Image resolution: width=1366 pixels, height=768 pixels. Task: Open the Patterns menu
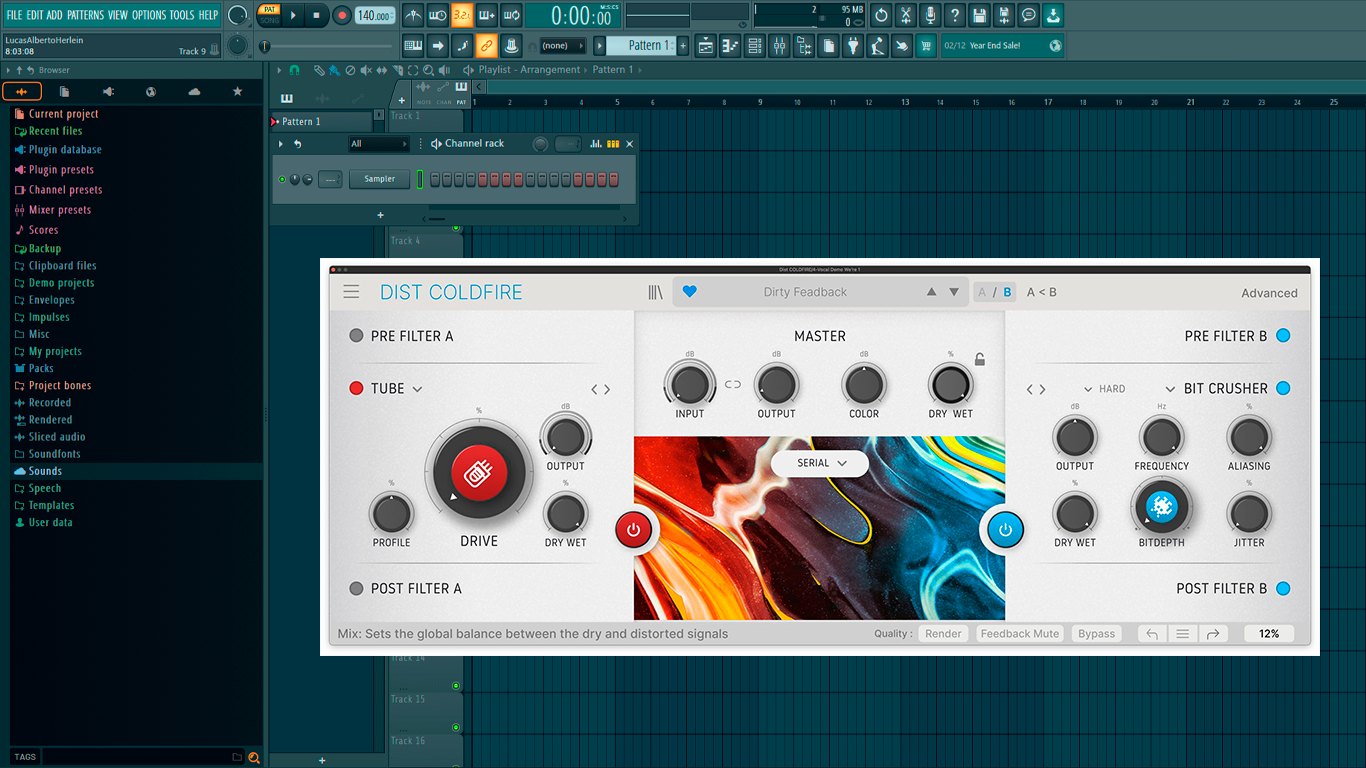[85, 15]
